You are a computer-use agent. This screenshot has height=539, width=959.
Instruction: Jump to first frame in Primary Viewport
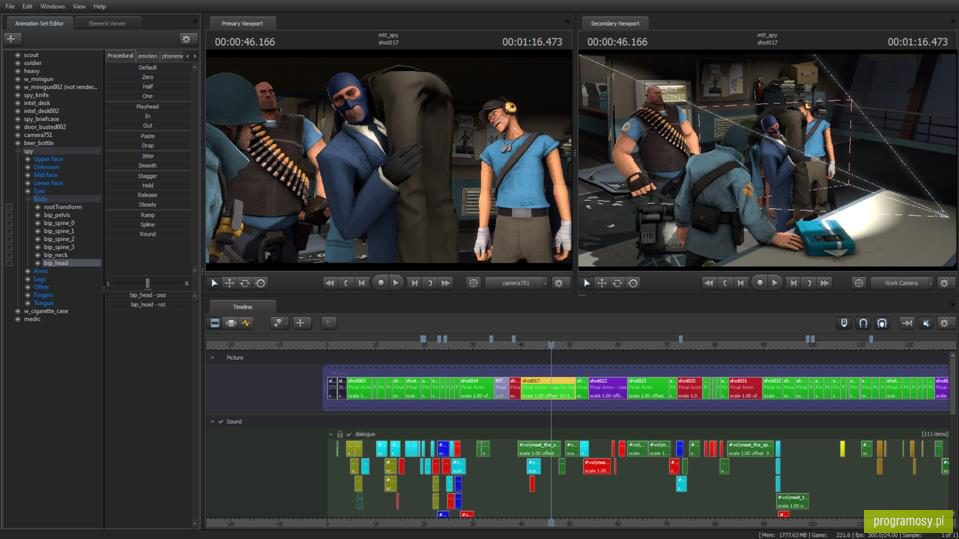coord(330,283)
